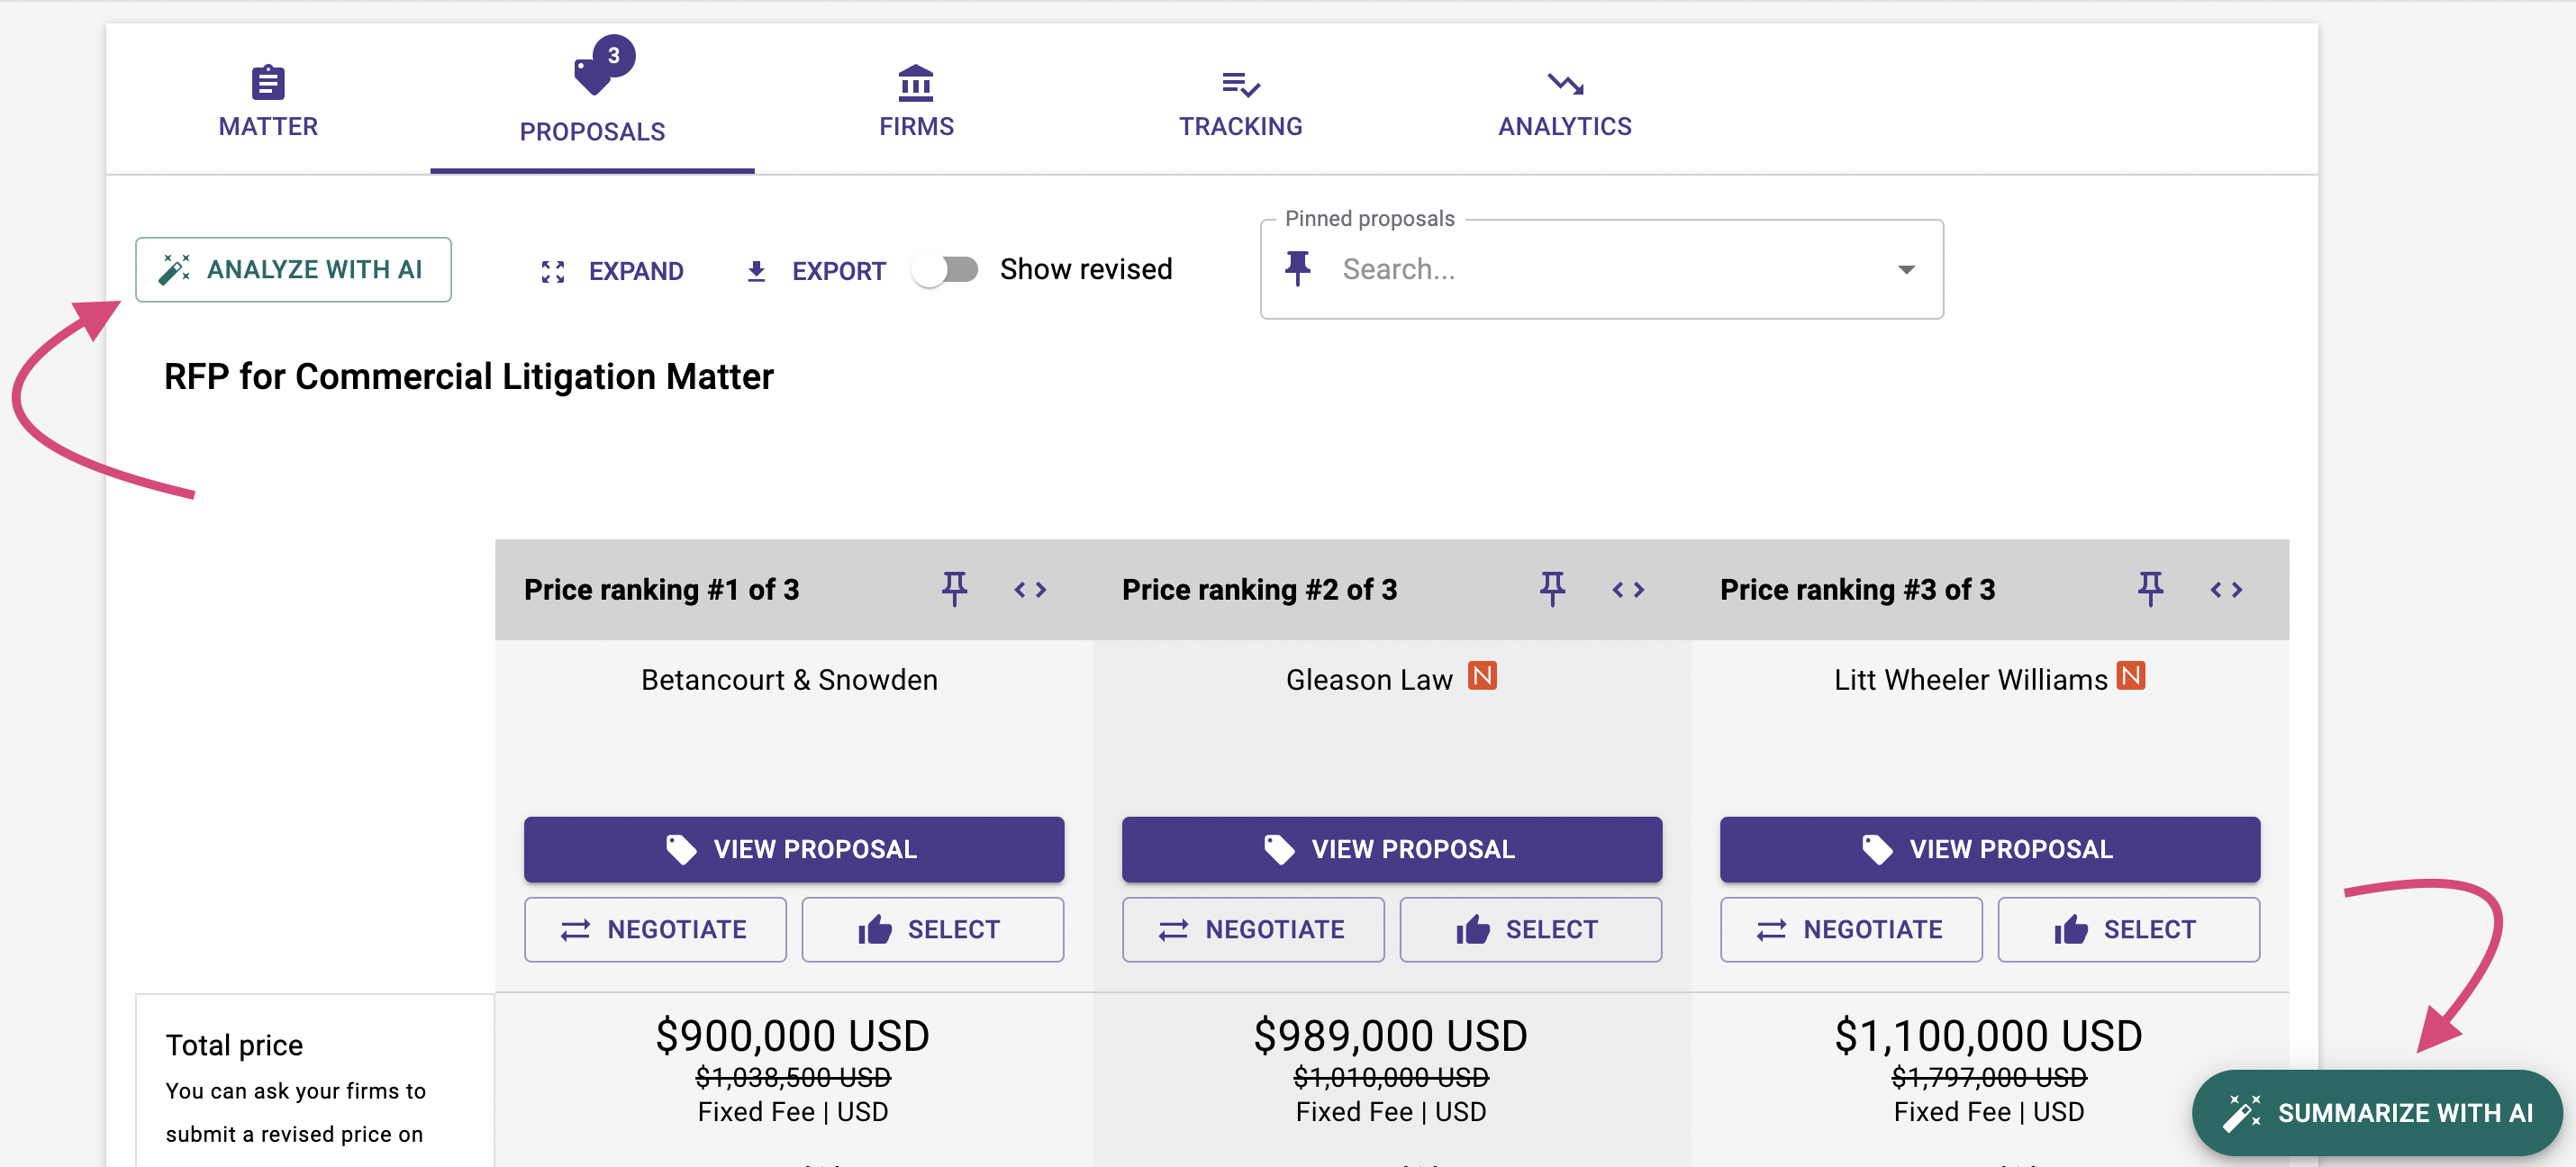Screen dimensions: 2576x1167
Task: Click the Expand fullscreen icon
Action: click(x=552, y=269)
